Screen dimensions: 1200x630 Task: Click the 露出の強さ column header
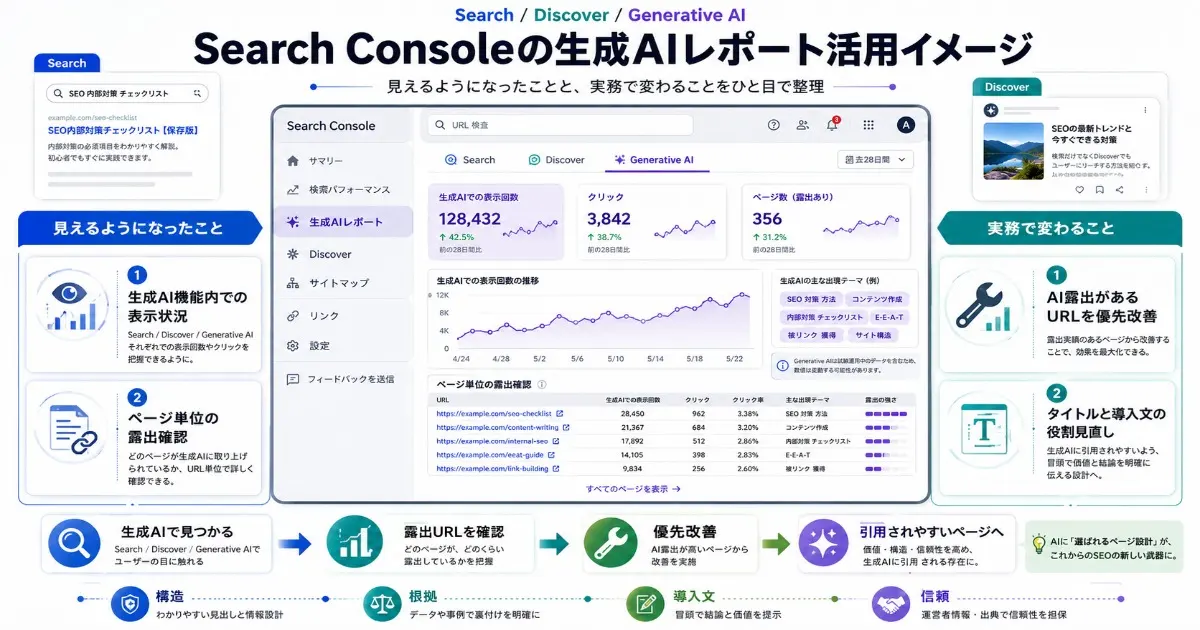(x=880, y=400)
